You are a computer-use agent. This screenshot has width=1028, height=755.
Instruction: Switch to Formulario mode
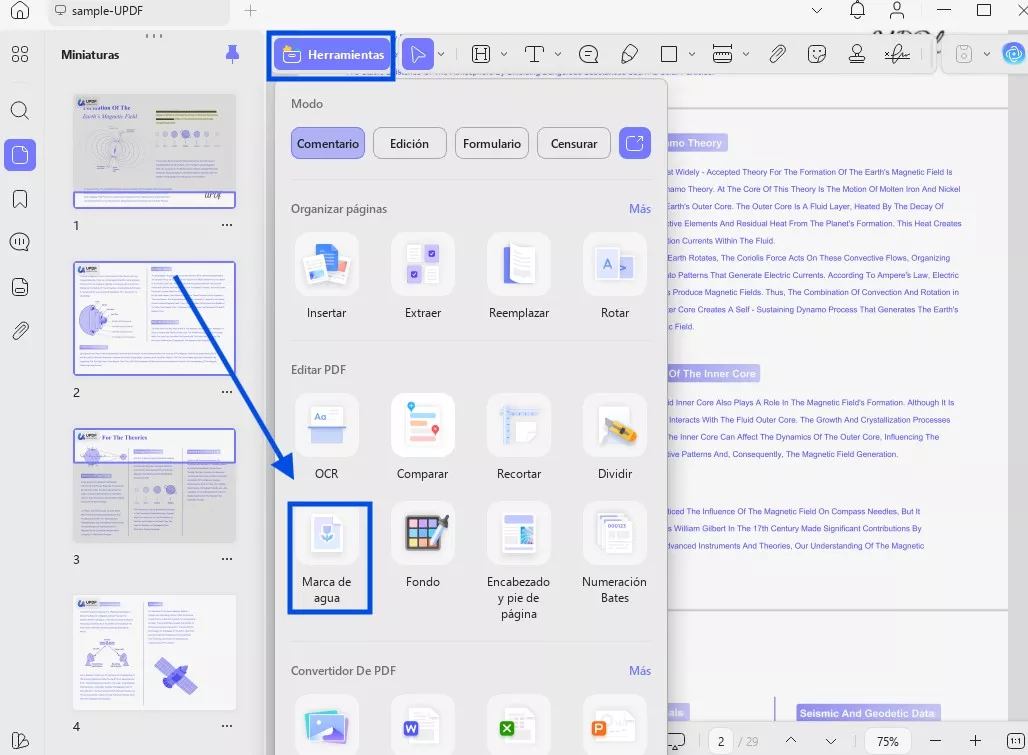click(x=492, y=144)
